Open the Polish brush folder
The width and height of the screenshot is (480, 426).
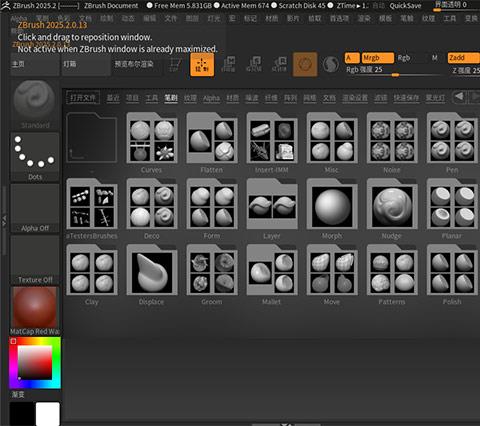pyautogui.click(x=452, y=270)
